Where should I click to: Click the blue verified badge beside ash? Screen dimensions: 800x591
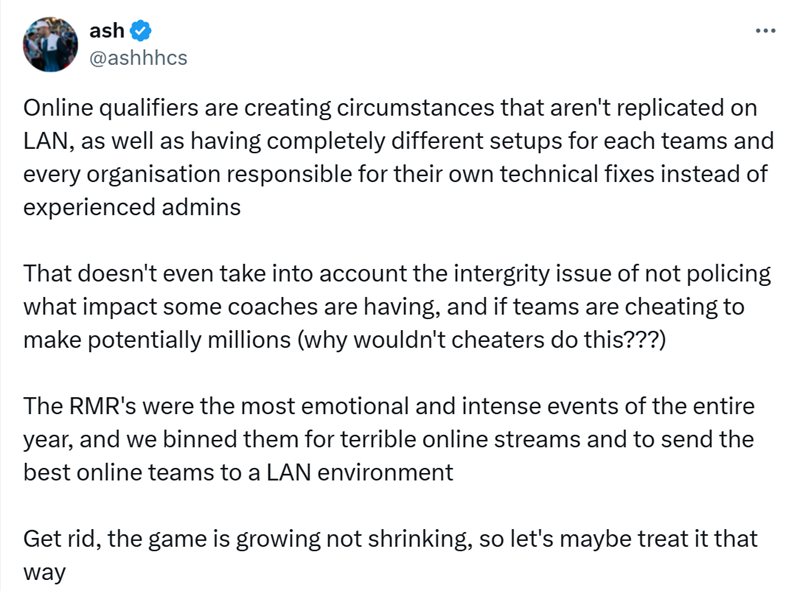[140, 31]
